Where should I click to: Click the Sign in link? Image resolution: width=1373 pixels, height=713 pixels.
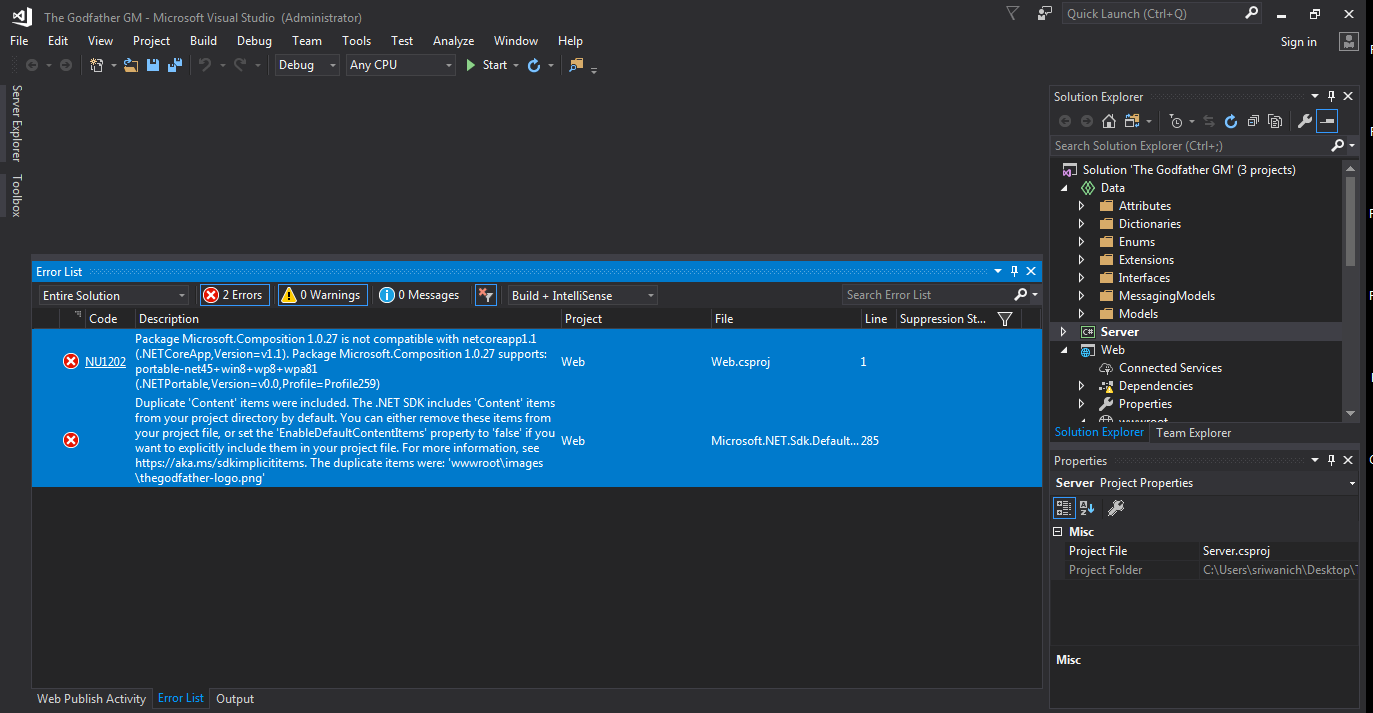pyautogui.click(x=1299, y=42)
